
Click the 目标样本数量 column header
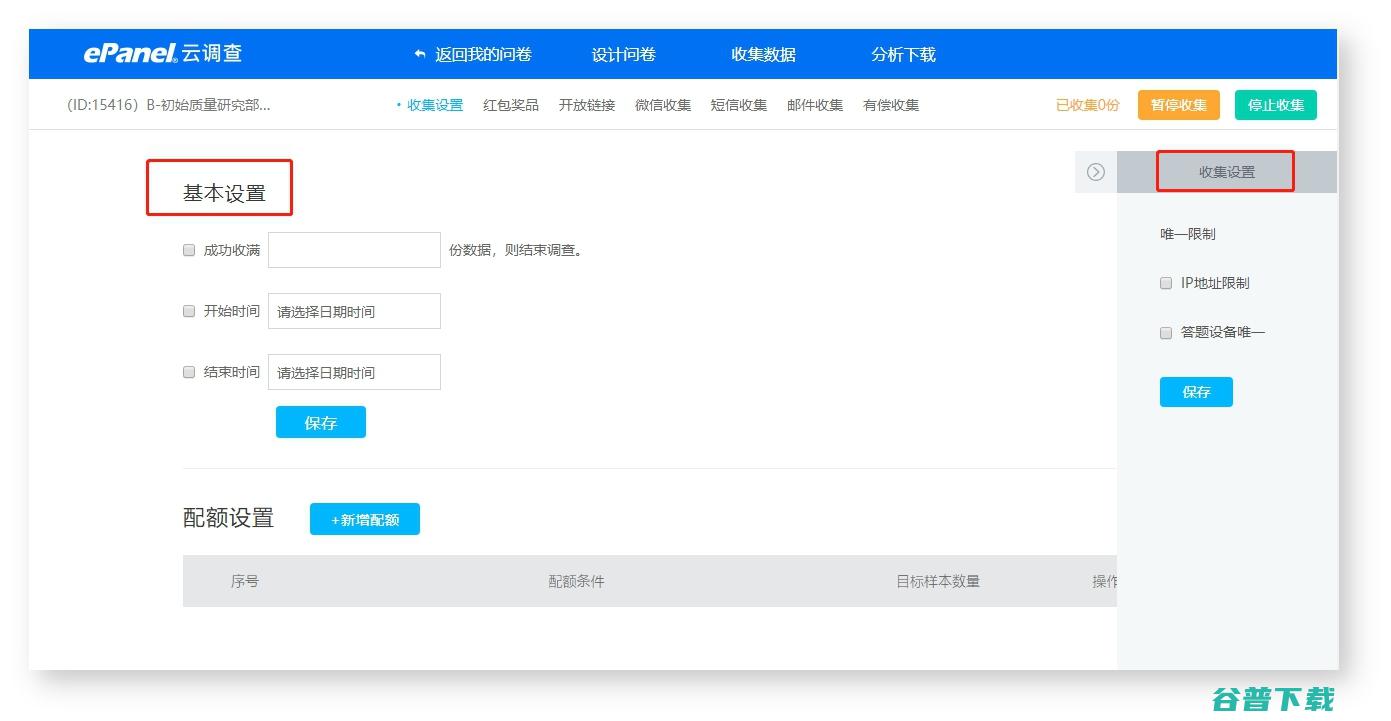click(x=938, y=581)
